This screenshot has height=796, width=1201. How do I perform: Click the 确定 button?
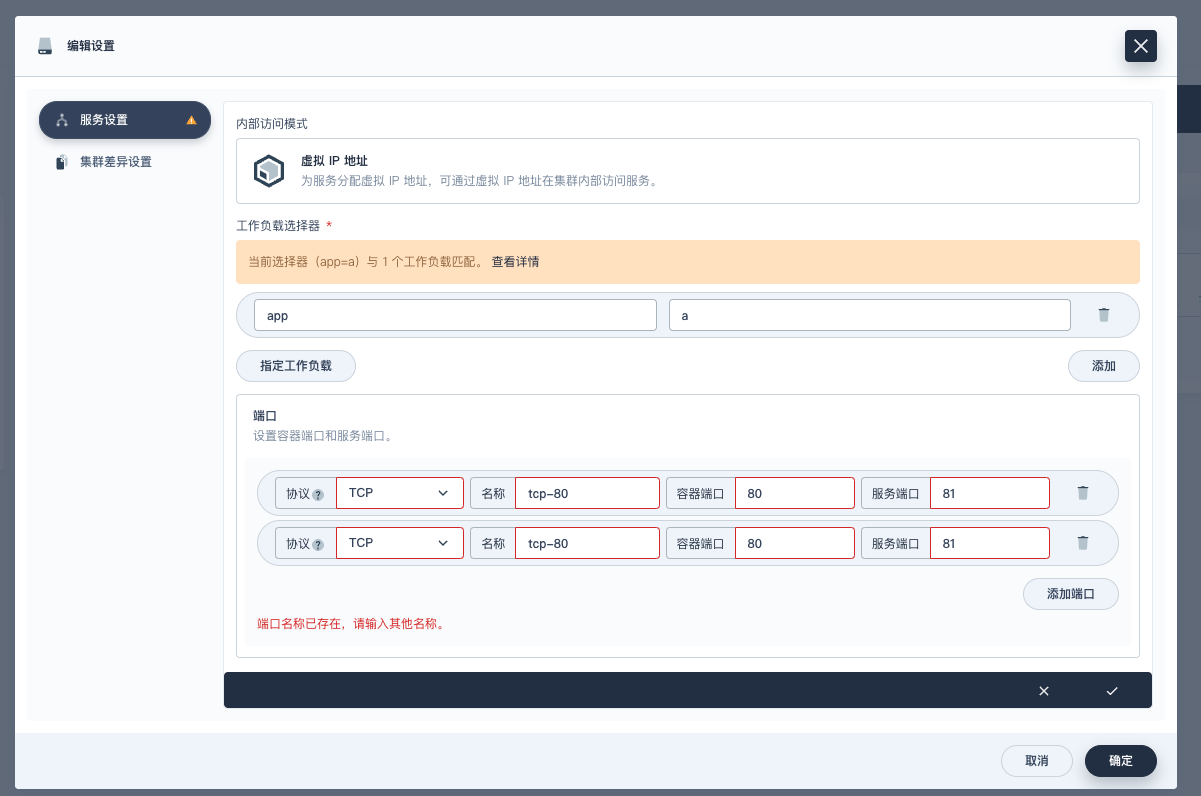pos(1121,761)
